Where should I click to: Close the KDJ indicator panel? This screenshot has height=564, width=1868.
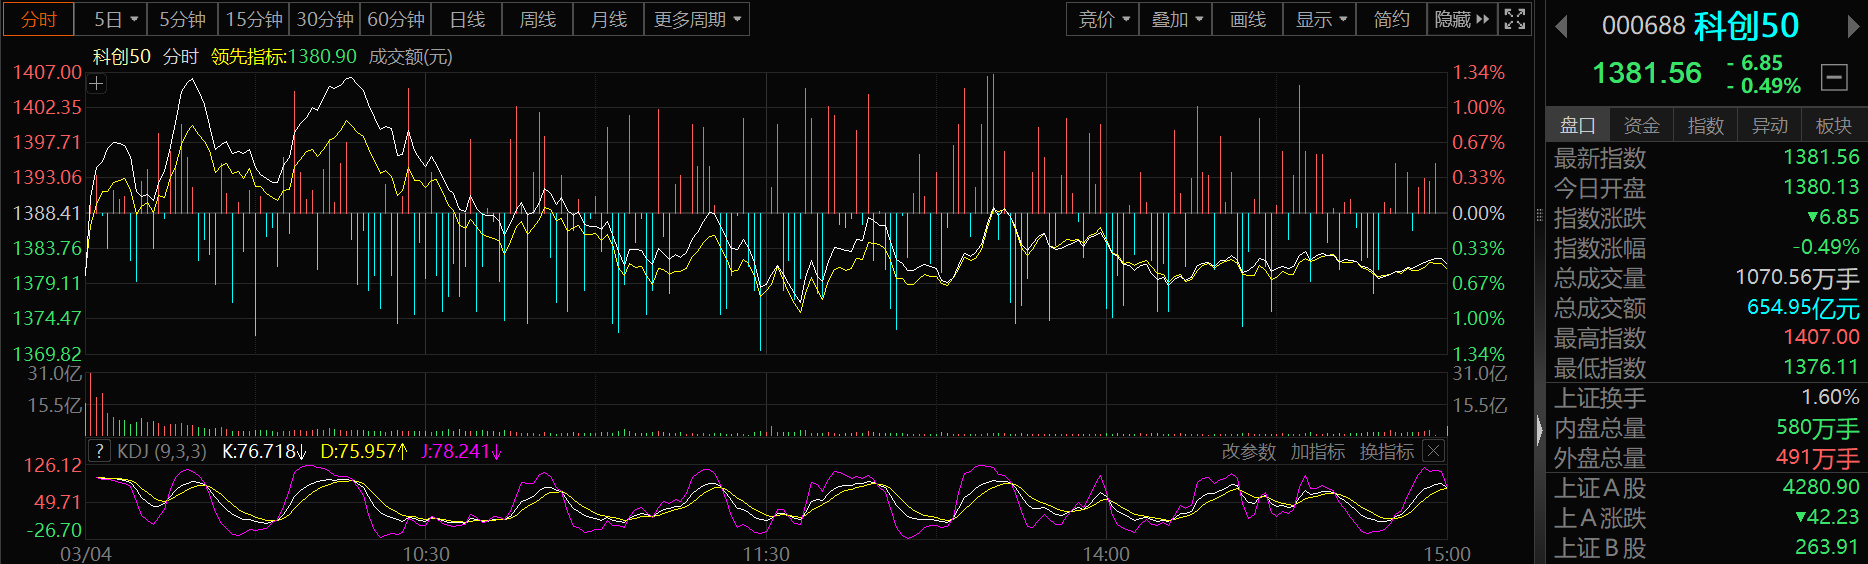[1432, 451]
